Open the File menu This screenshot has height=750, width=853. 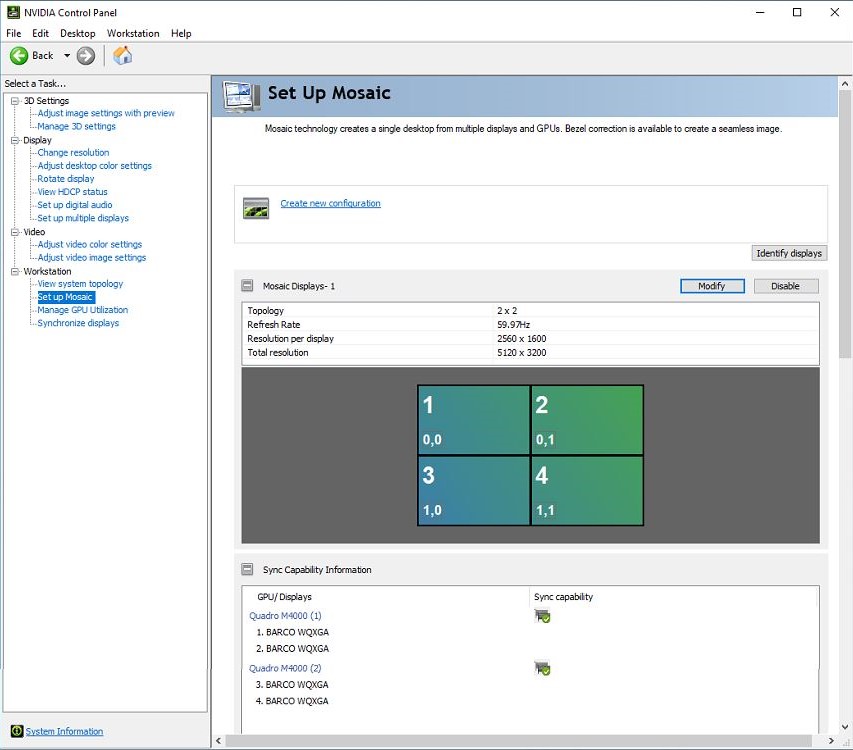[x=14, y=33]
